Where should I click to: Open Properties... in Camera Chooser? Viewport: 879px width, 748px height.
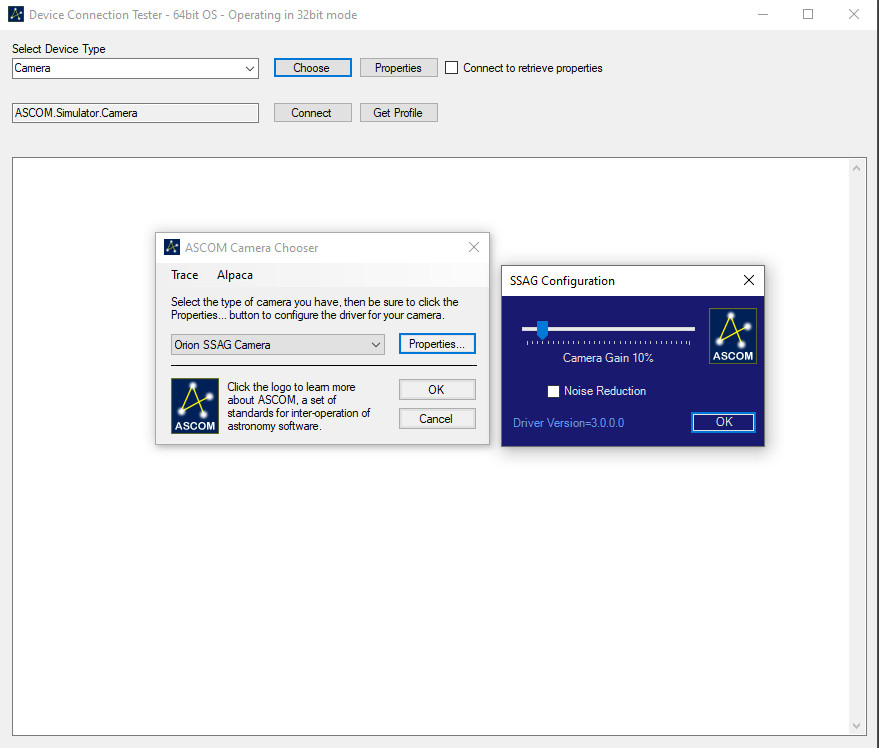[x=437, y=344]
